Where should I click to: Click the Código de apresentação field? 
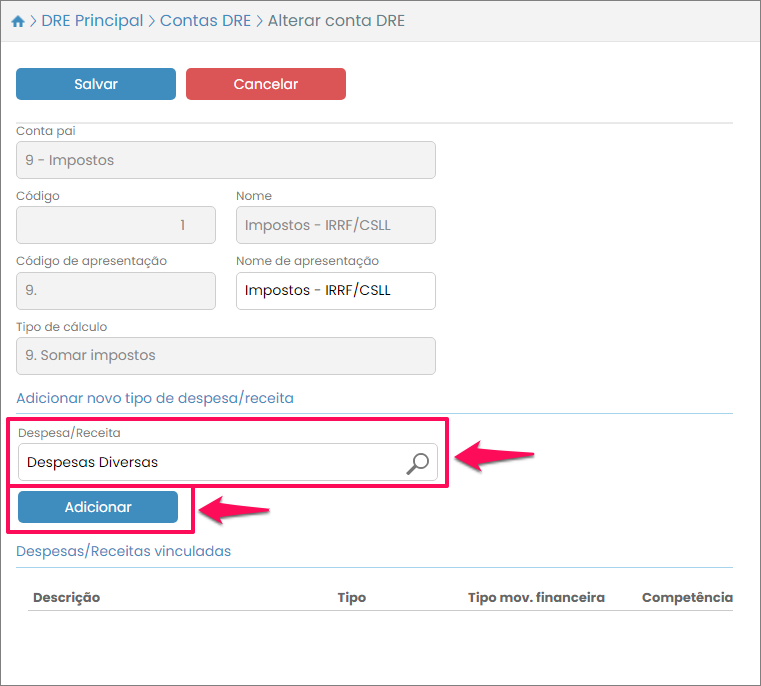point(115,291)
